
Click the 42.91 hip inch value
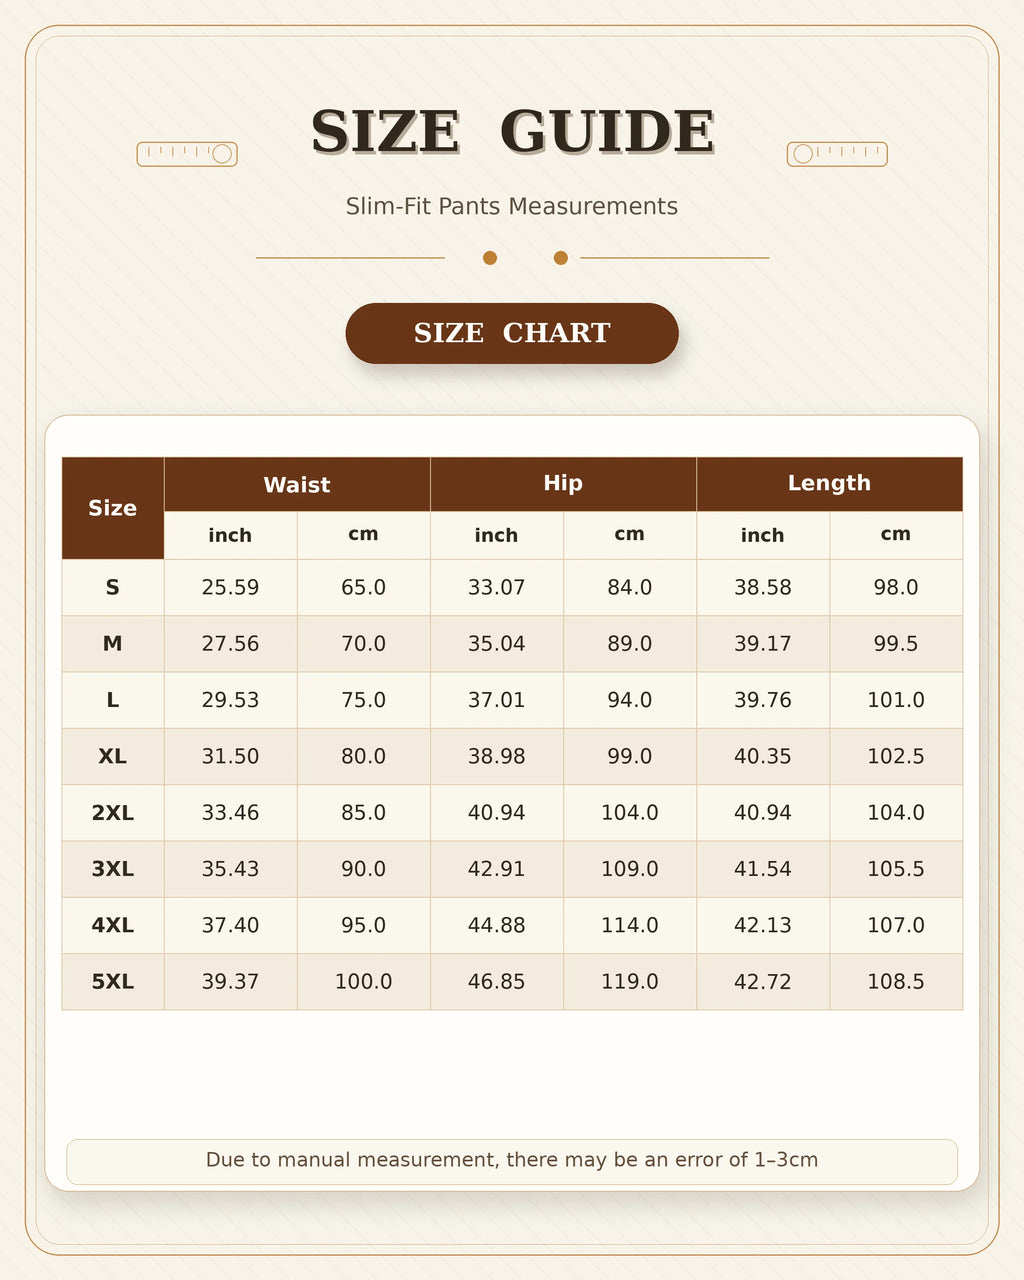pyautogui.click(x=497, y=869)
